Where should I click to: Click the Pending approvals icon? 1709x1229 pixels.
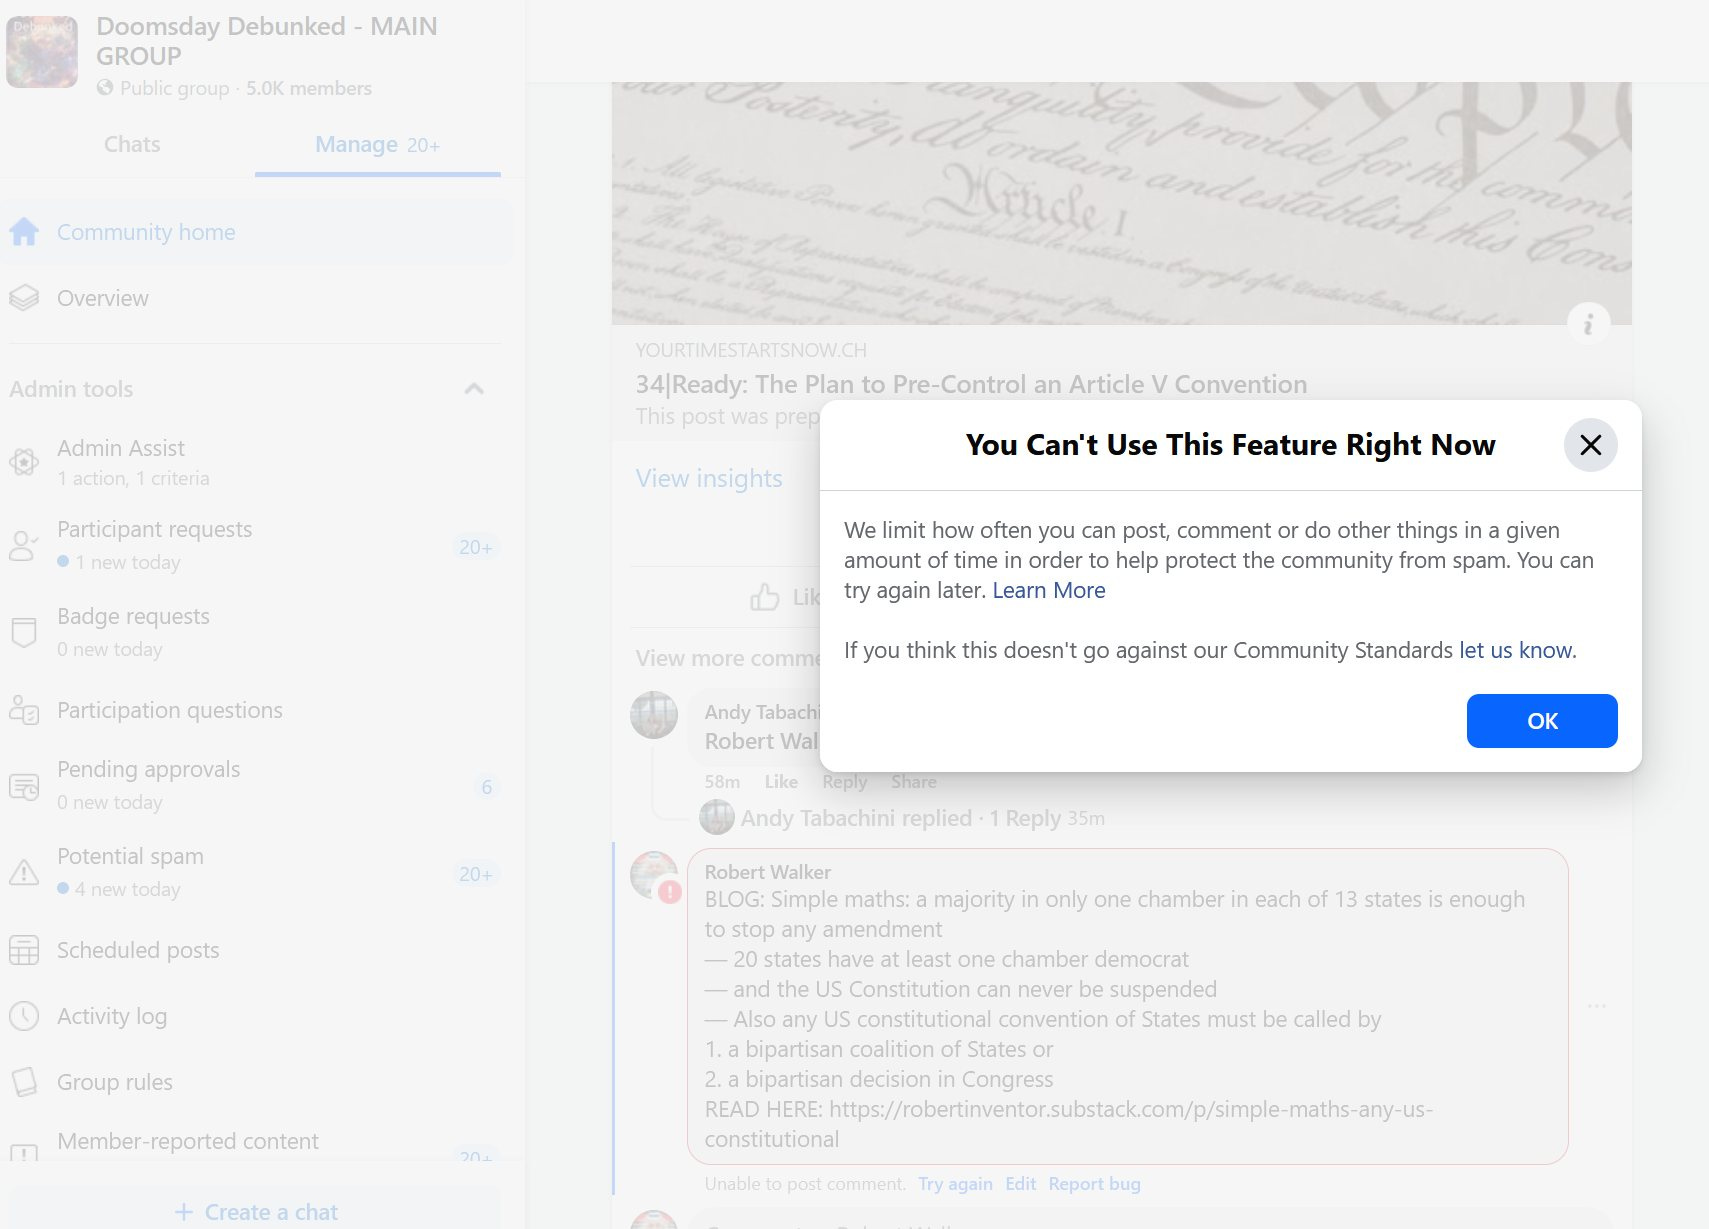pyautogui.click(x=24, y=787)
